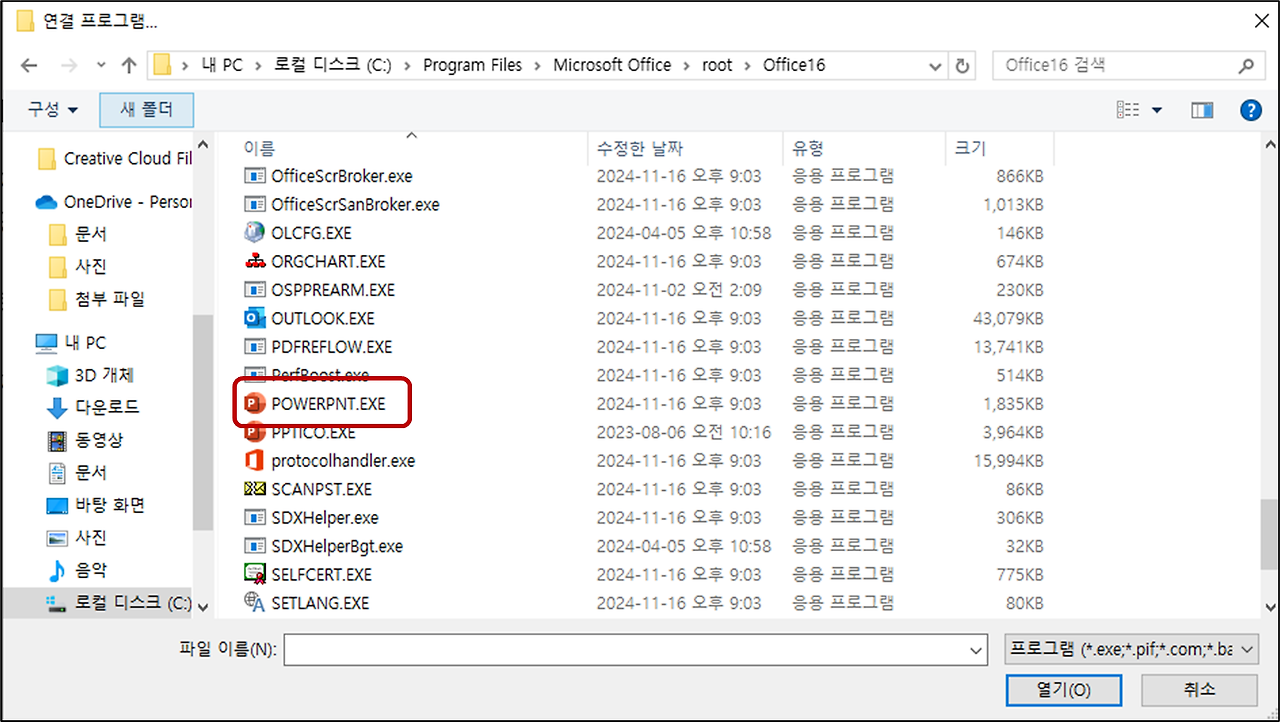
Task: Open Creative Cloud Files in the sidebar
Action: point(113,158)
